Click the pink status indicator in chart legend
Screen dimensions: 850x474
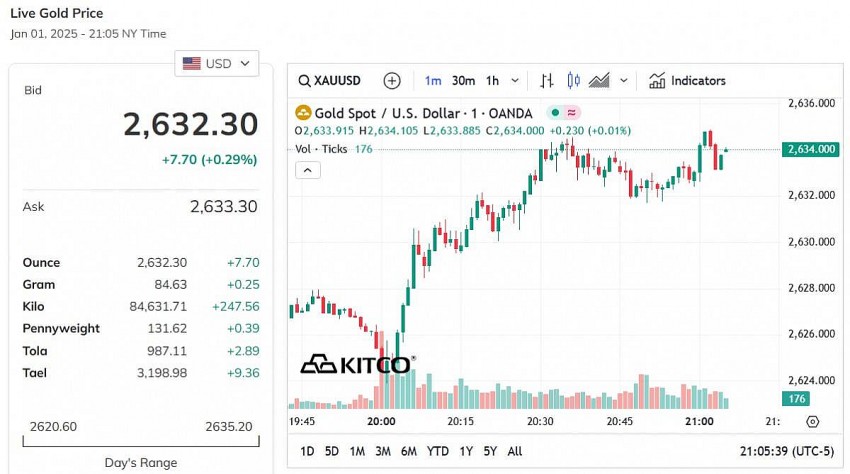point(573,114)
